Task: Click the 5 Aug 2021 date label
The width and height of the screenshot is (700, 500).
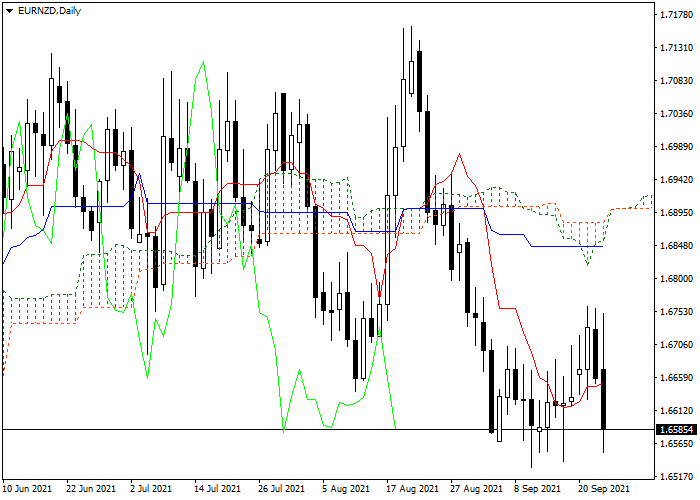Action: (346, 489)
